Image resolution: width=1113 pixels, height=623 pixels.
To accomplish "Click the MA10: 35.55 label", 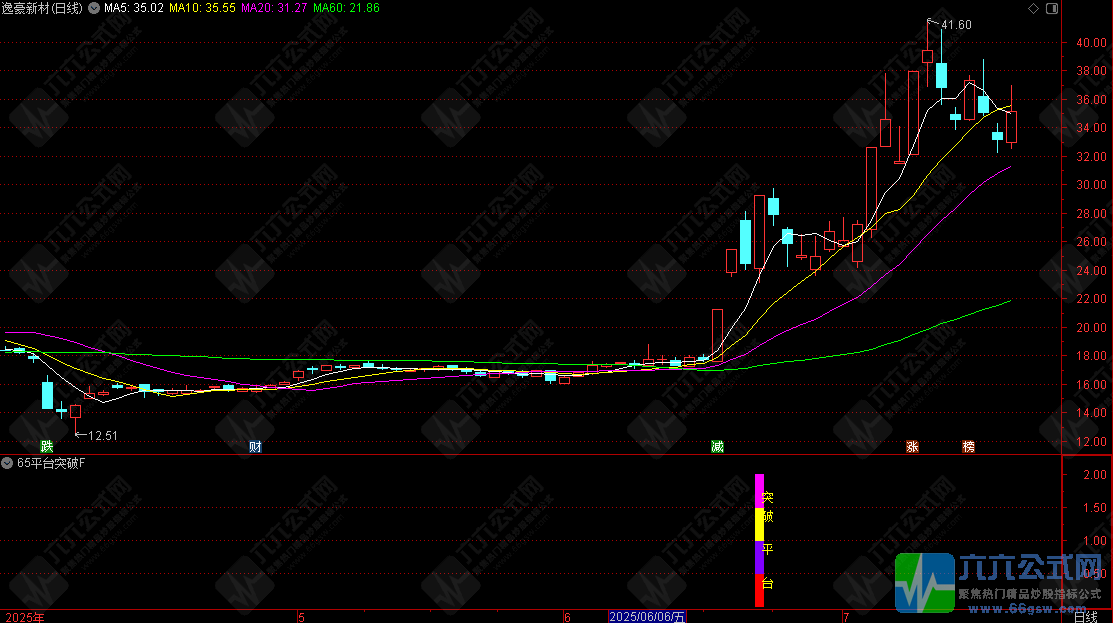I will 202,8.
